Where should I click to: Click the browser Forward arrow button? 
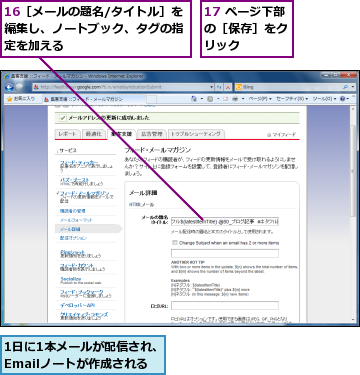[19, 87]
